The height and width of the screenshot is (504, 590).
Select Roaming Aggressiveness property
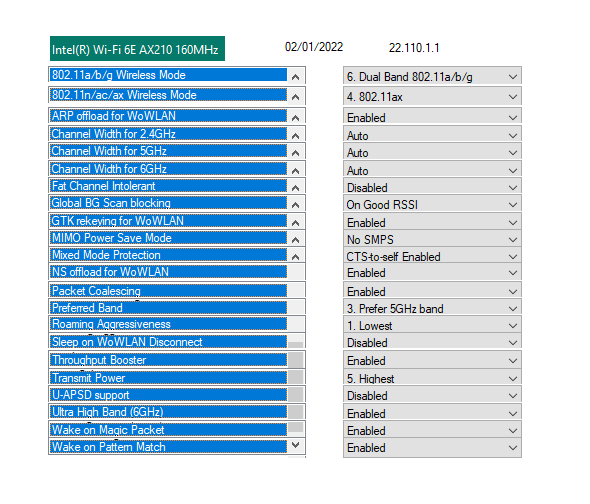[x=168, y=324]
